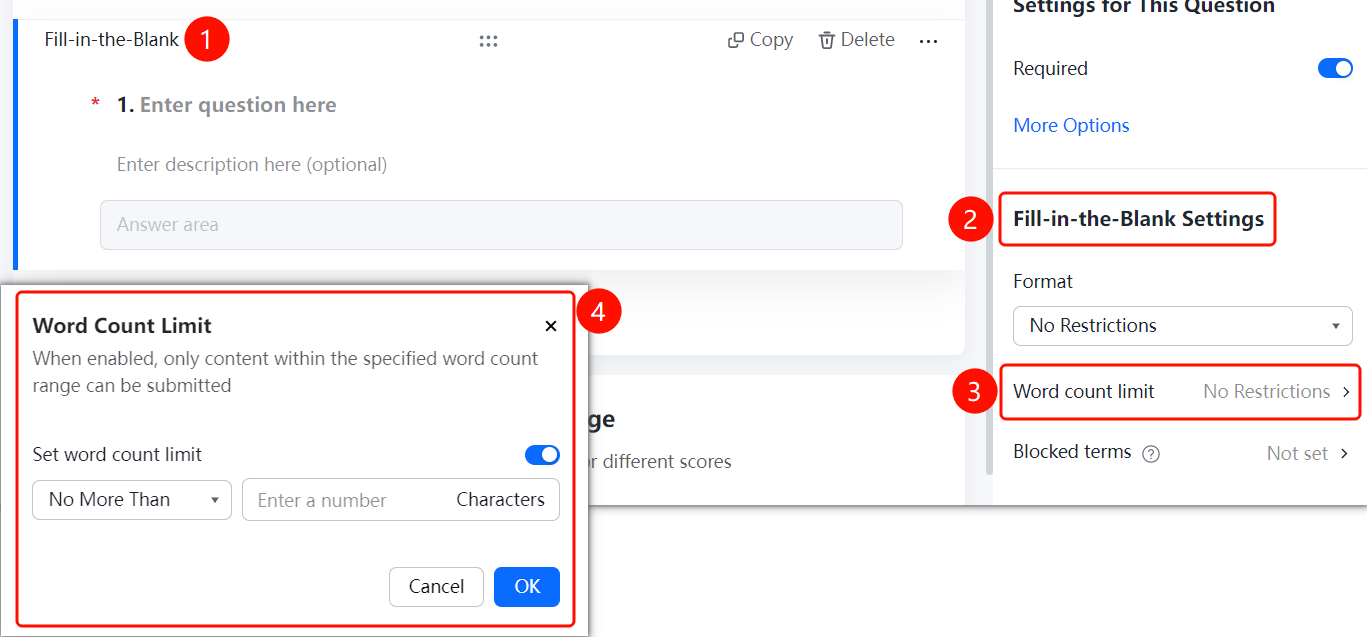Click the Enter question here title field
The image size is (1367, 637).
point(238,105)
